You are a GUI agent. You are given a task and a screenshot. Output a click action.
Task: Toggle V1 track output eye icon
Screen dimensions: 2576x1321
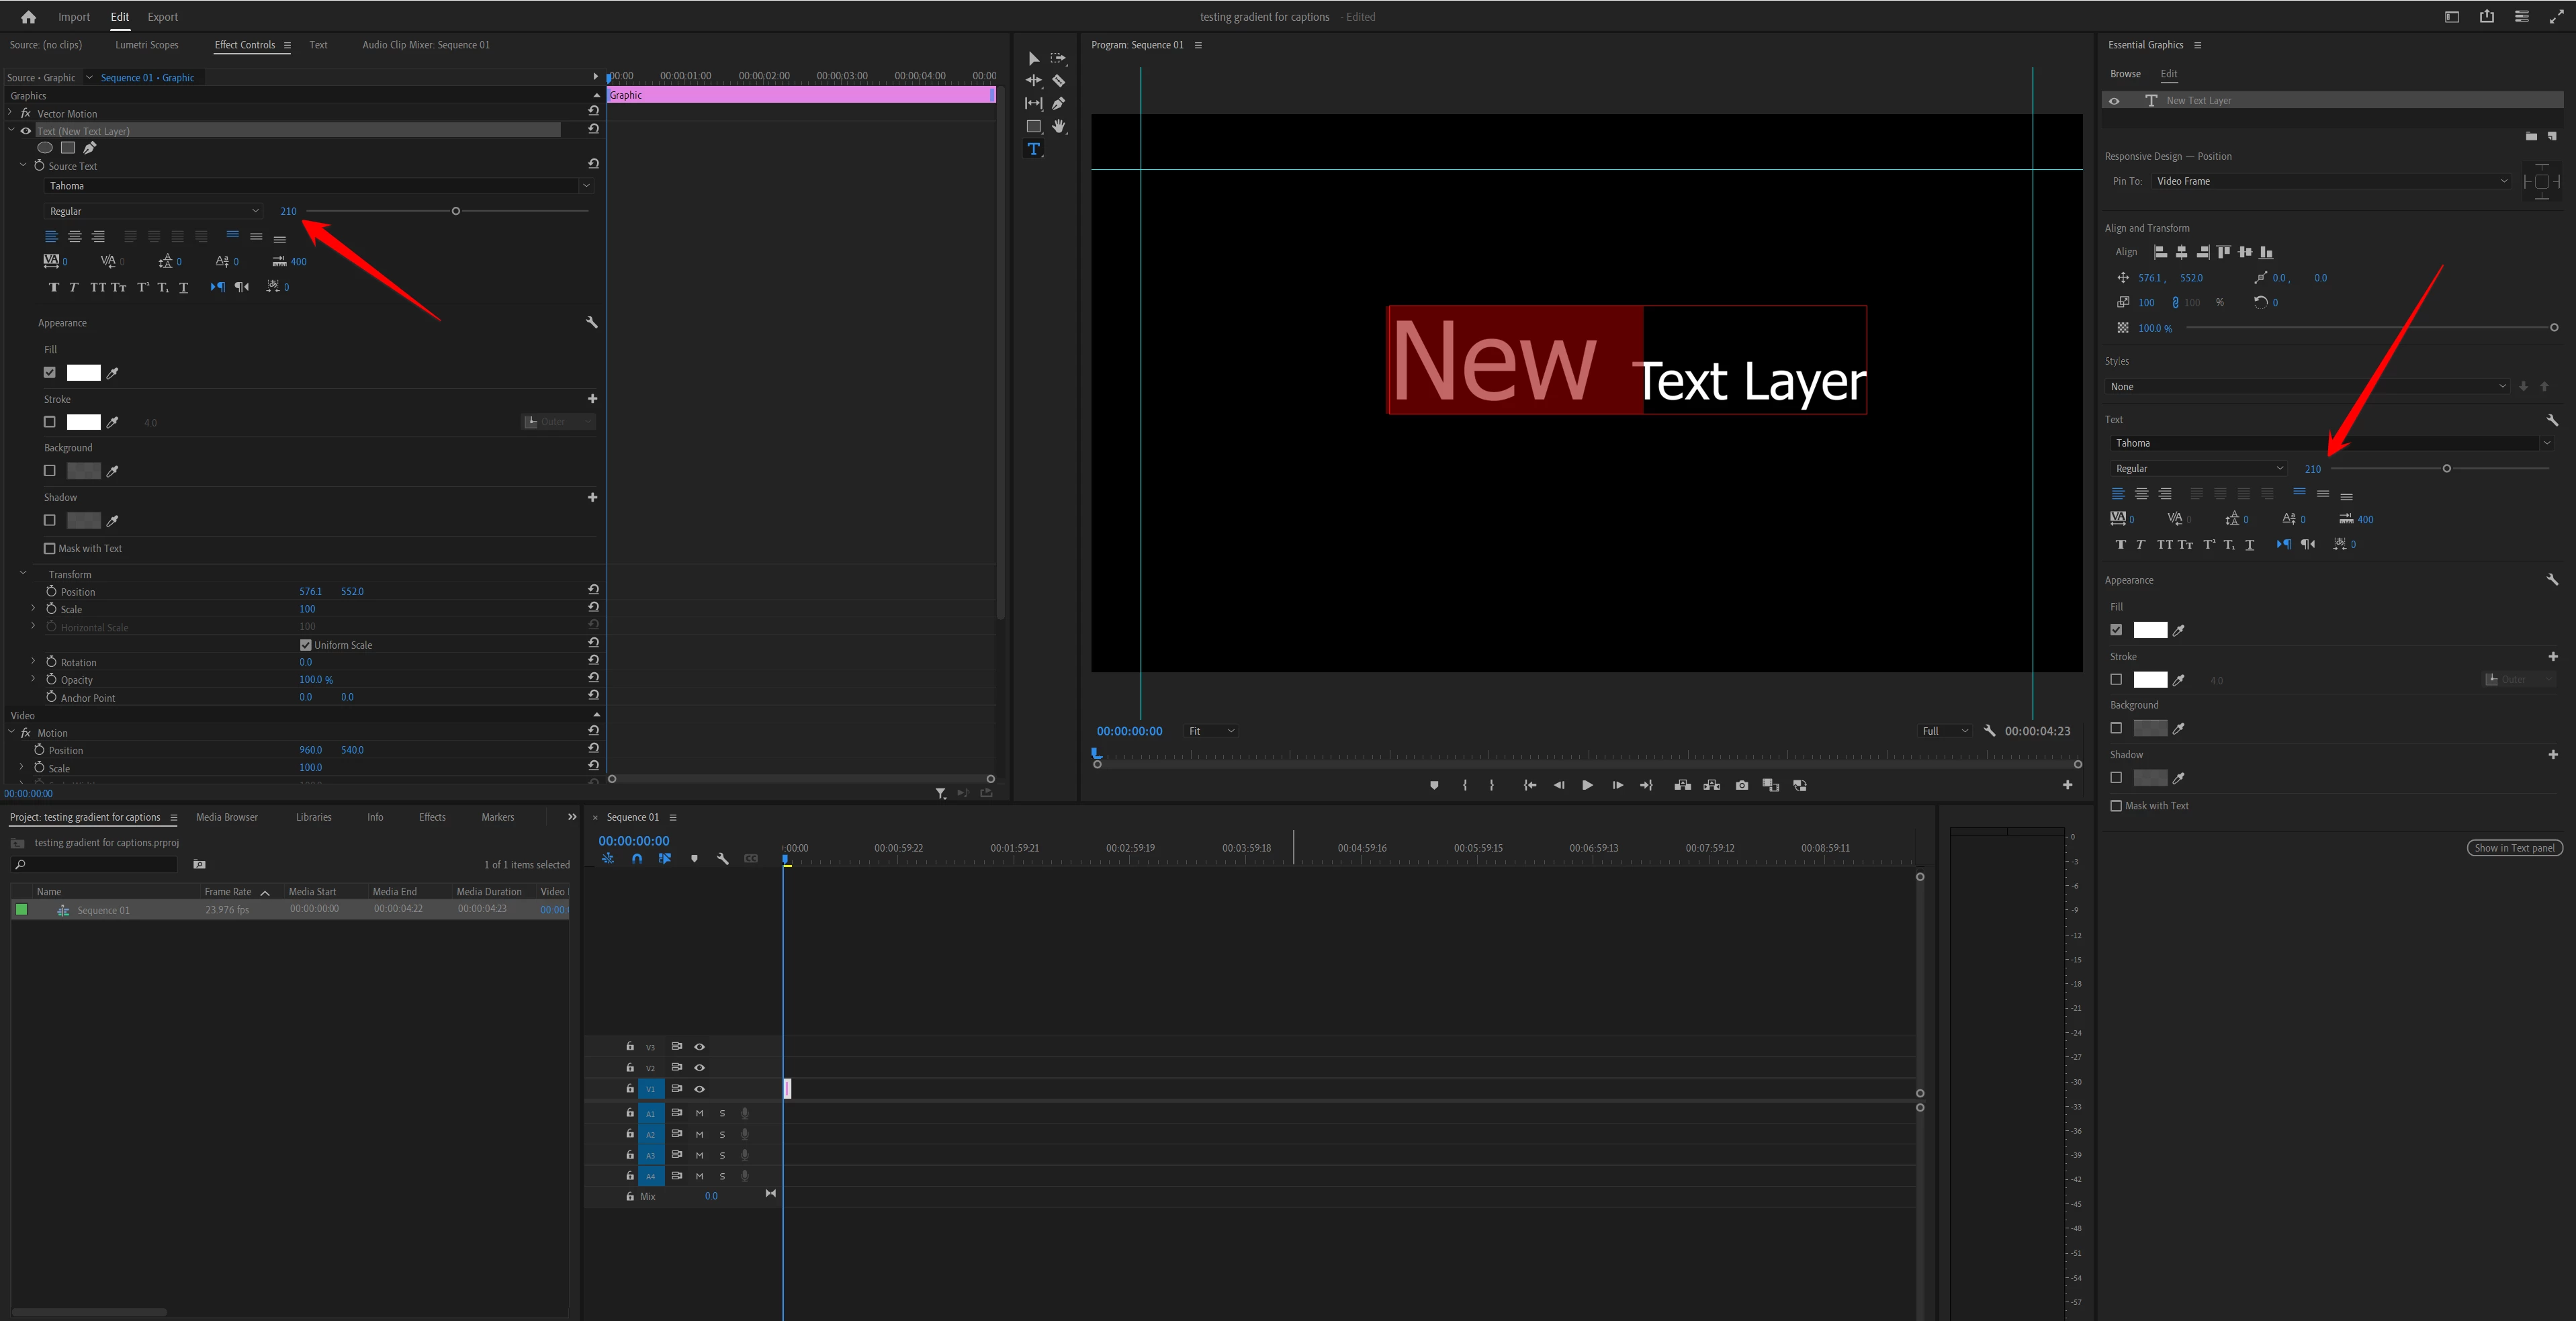pyautogui.click(x=699, y=1089)
